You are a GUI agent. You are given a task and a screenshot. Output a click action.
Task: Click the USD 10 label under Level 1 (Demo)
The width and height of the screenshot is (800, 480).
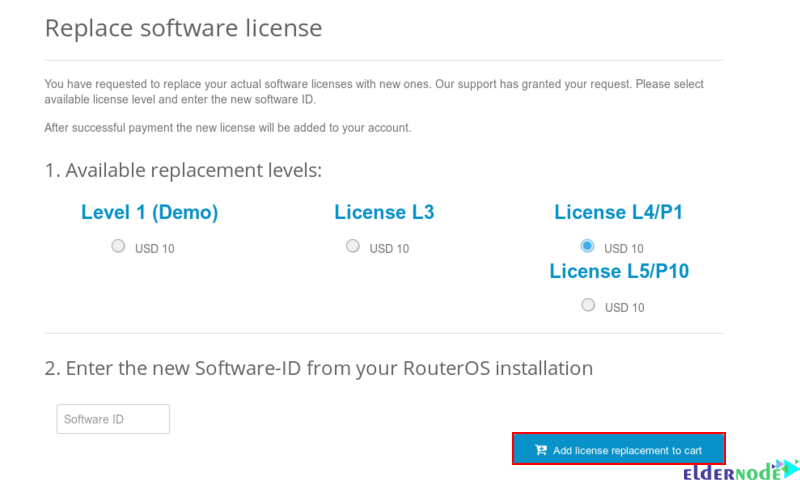coord(155,249)
